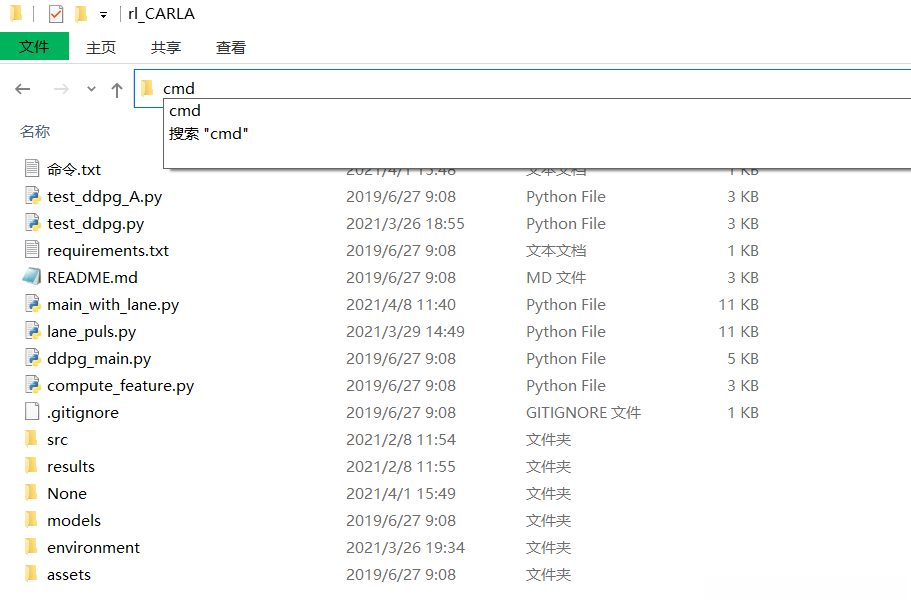Click the environment folder icon
911x608 pixels.
pos(32,547)
